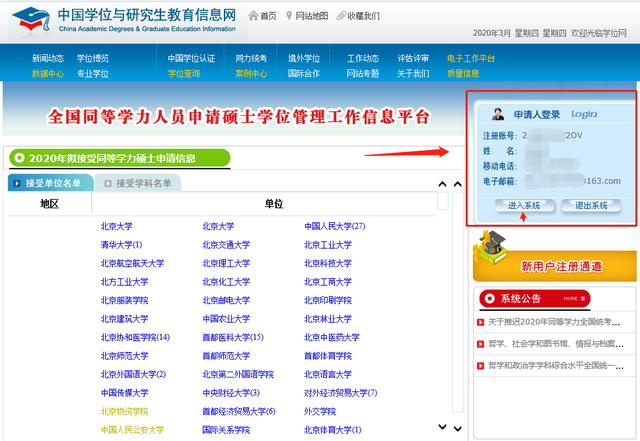Open the 北京航空航天大学 link

132,263
